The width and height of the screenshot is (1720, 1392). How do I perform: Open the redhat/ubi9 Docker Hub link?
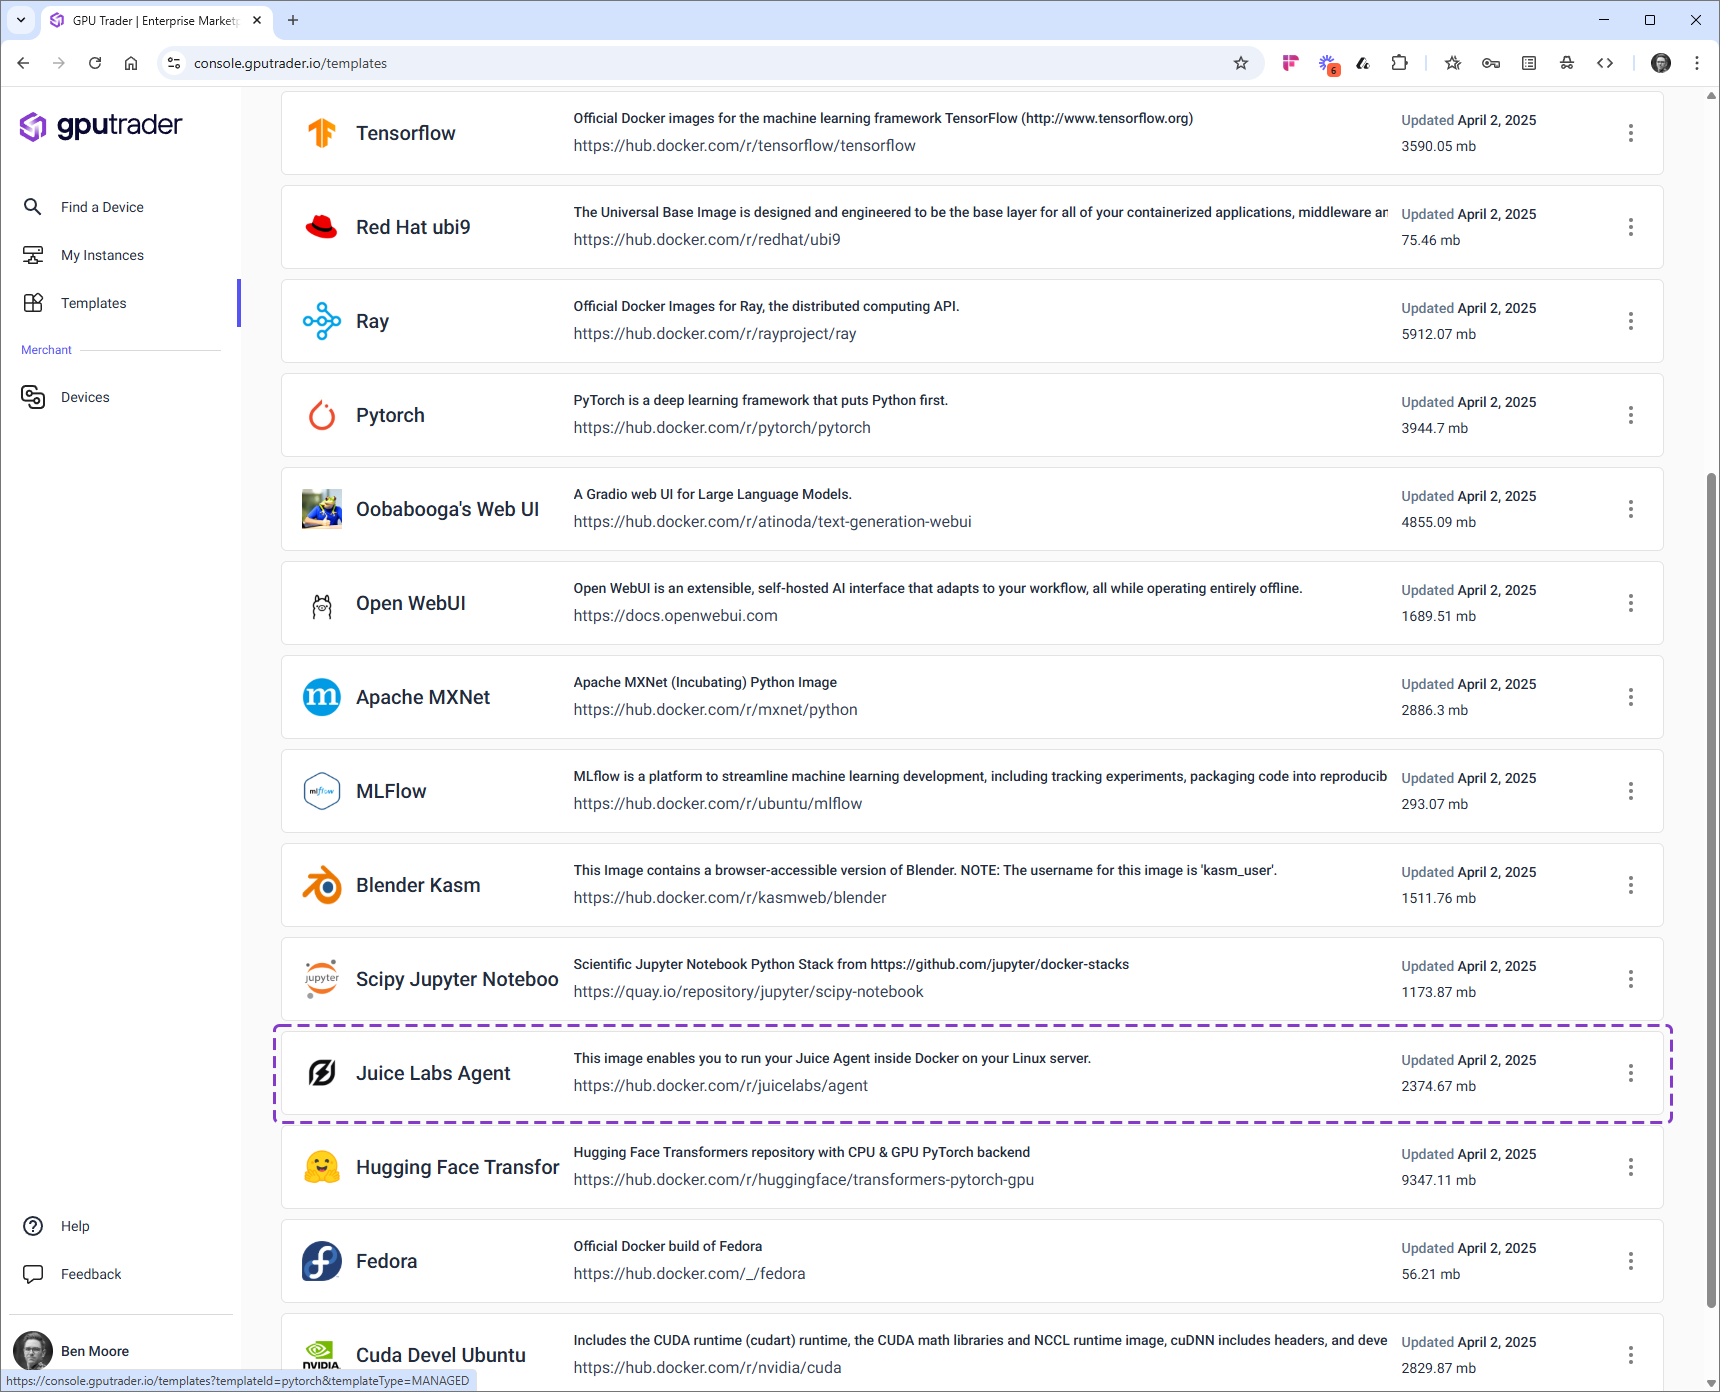pyautogui.click(x=707, y=240)
